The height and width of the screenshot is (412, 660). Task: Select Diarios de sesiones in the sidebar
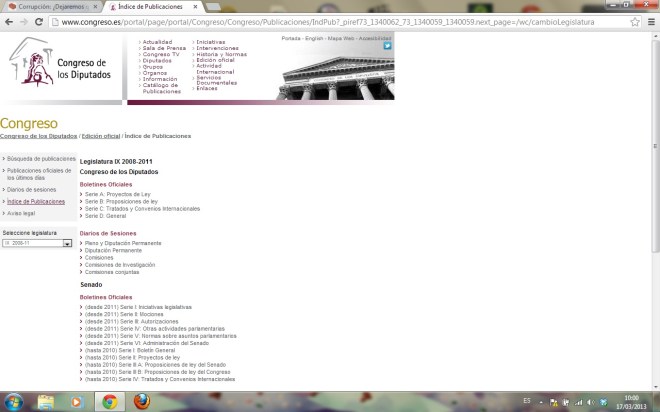coord(31,189)
